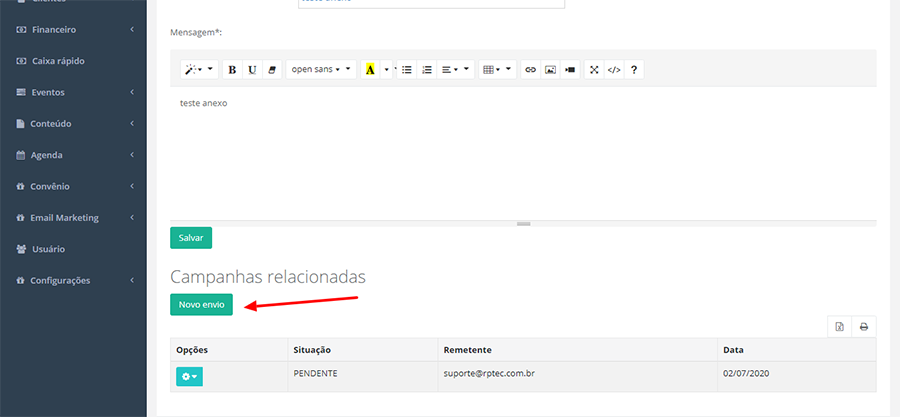Export the campaigns table to file
This screenshot has height=417, width=900.
840,327
